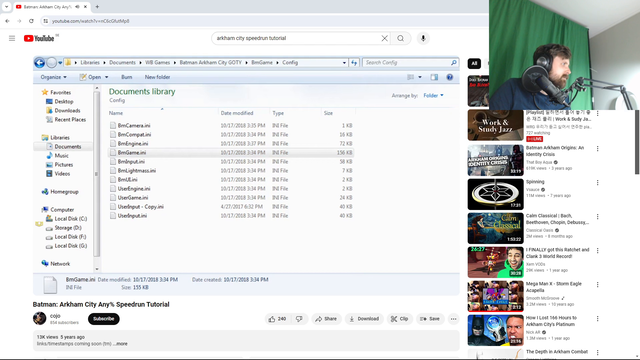
Task: Go to YouTube home via the logo
Action: 39,38
